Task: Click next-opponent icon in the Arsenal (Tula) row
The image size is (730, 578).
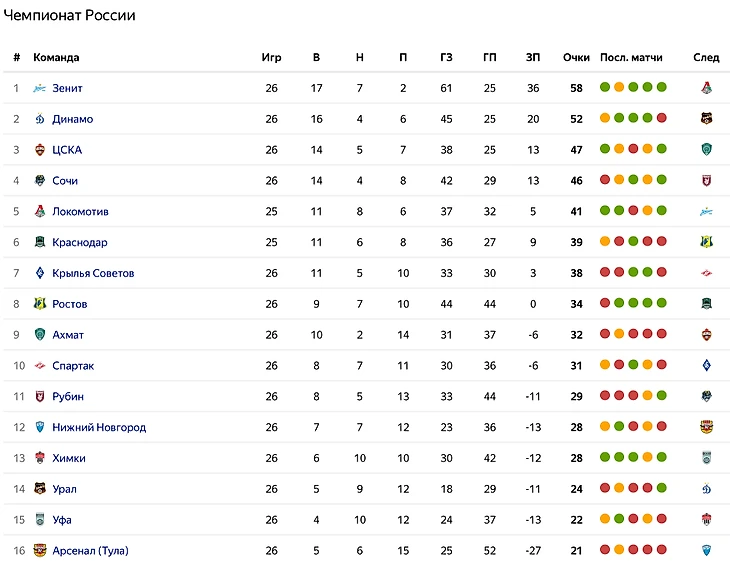Action: pos(706,551)
